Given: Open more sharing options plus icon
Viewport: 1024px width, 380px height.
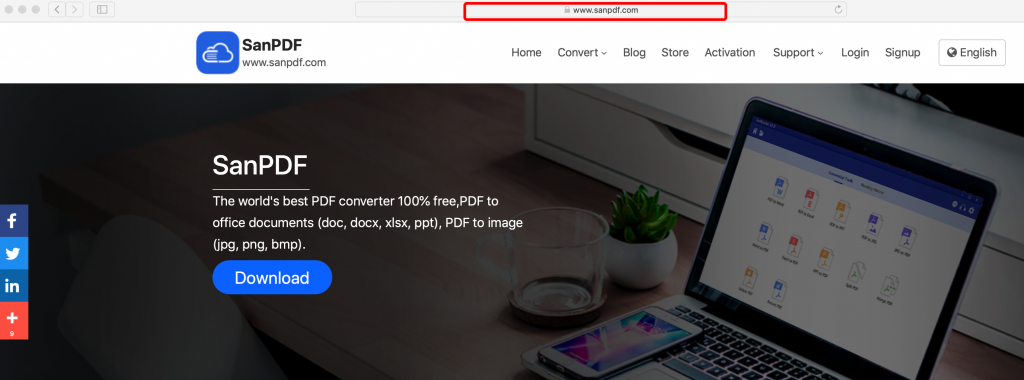Looking at the screenshot, I should point(13,321).
